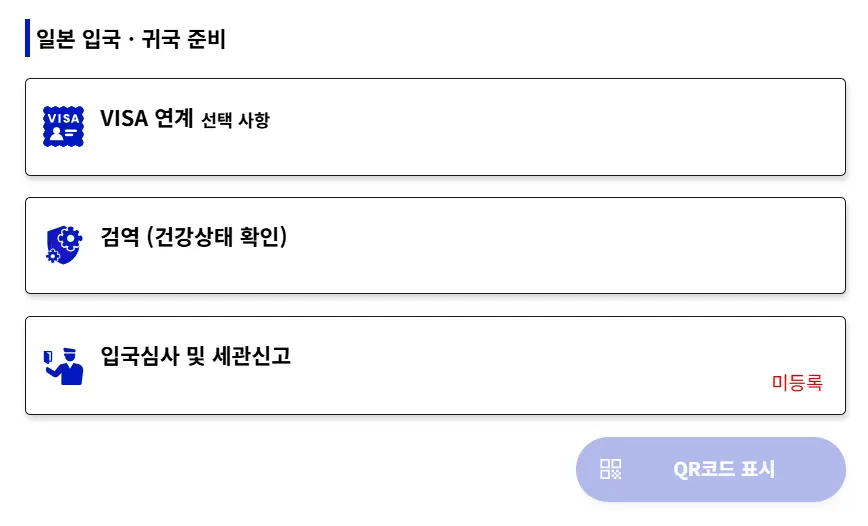Click the VISA stamp icon
868x526 pixels.
tap(64, 126)
